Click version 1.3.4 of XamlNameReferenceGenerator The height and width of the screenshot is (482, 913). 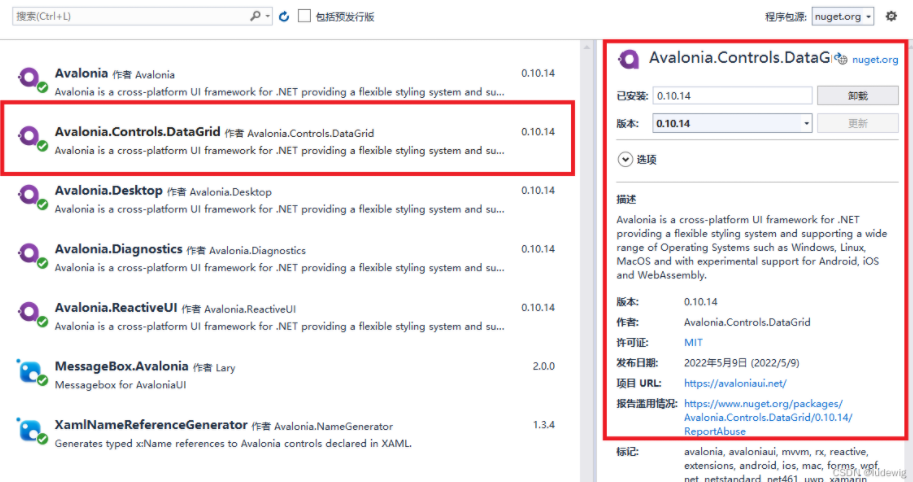coord(543,425)
